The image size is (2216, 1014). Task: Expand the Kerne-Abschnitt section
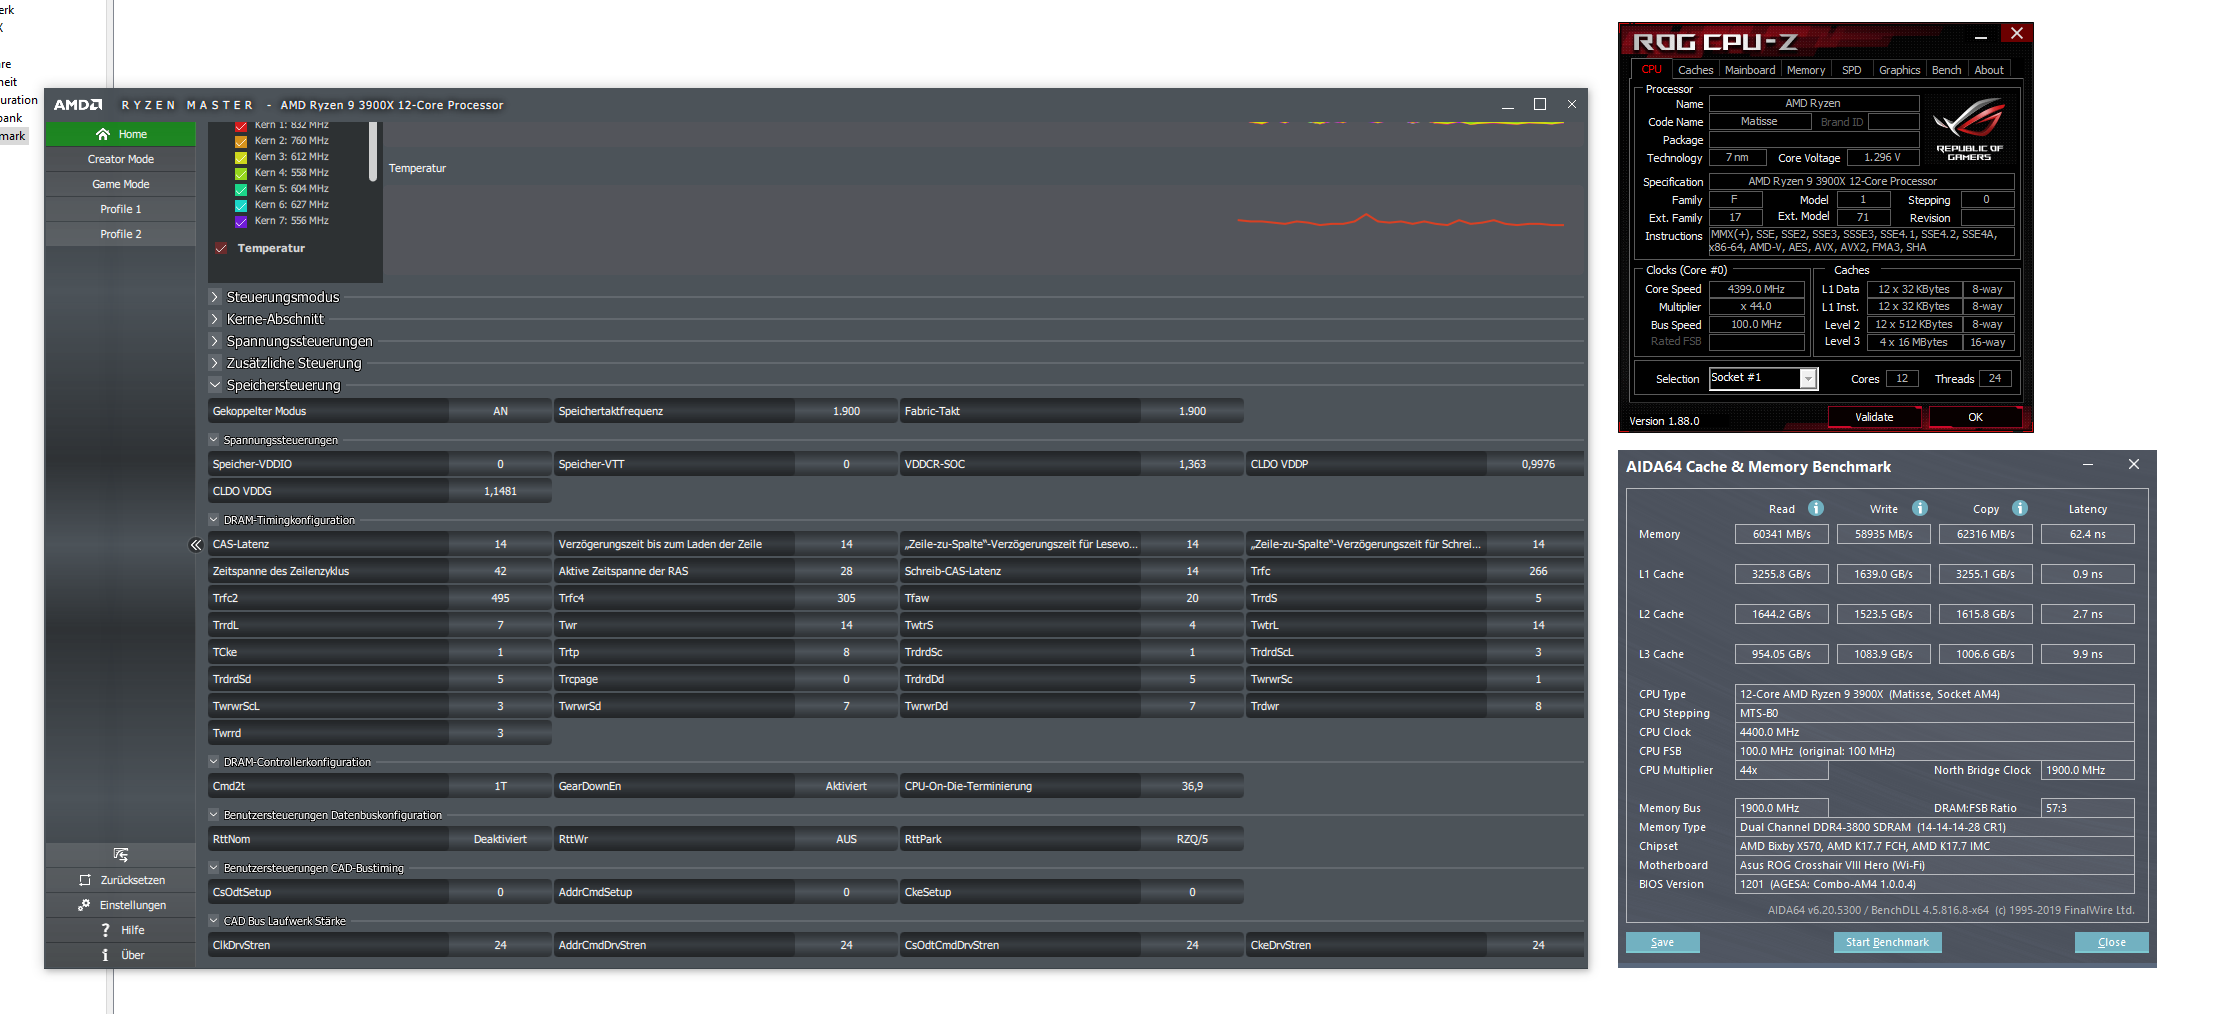tap(215, 319)
